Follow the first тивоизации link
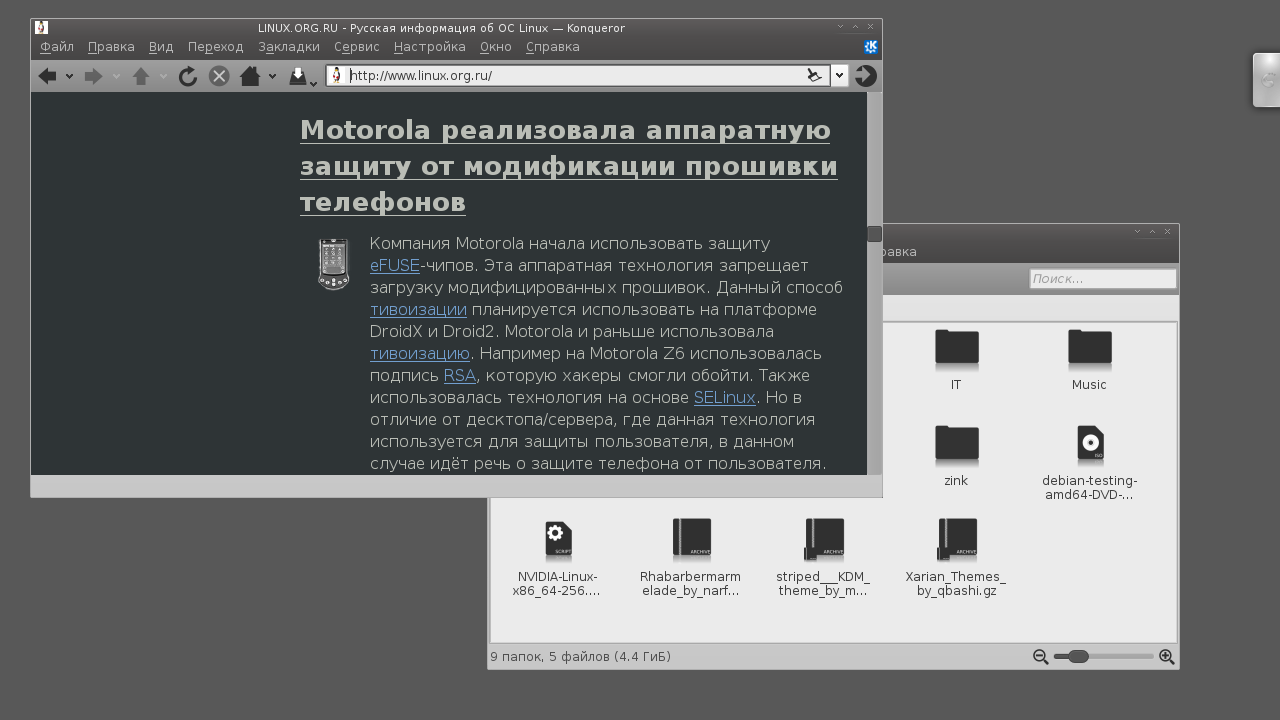The image size is (1280, 720). [x=418, y=310]
